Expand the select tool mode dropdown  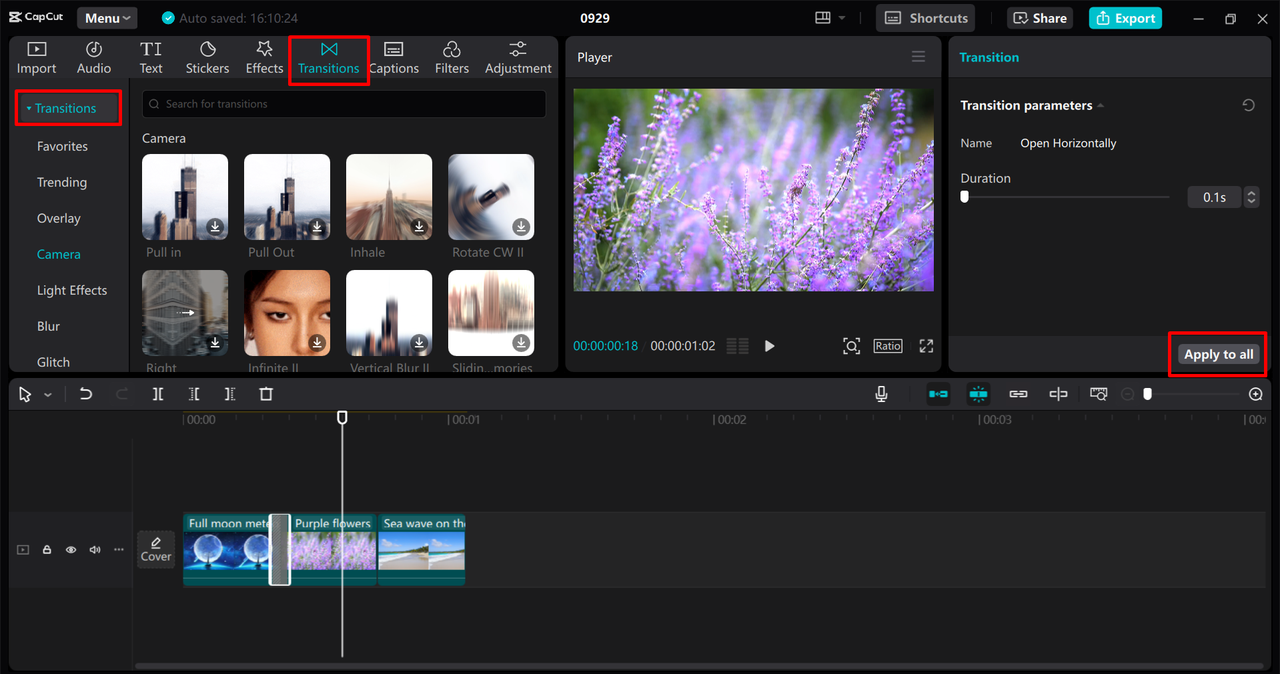[48, 395]
